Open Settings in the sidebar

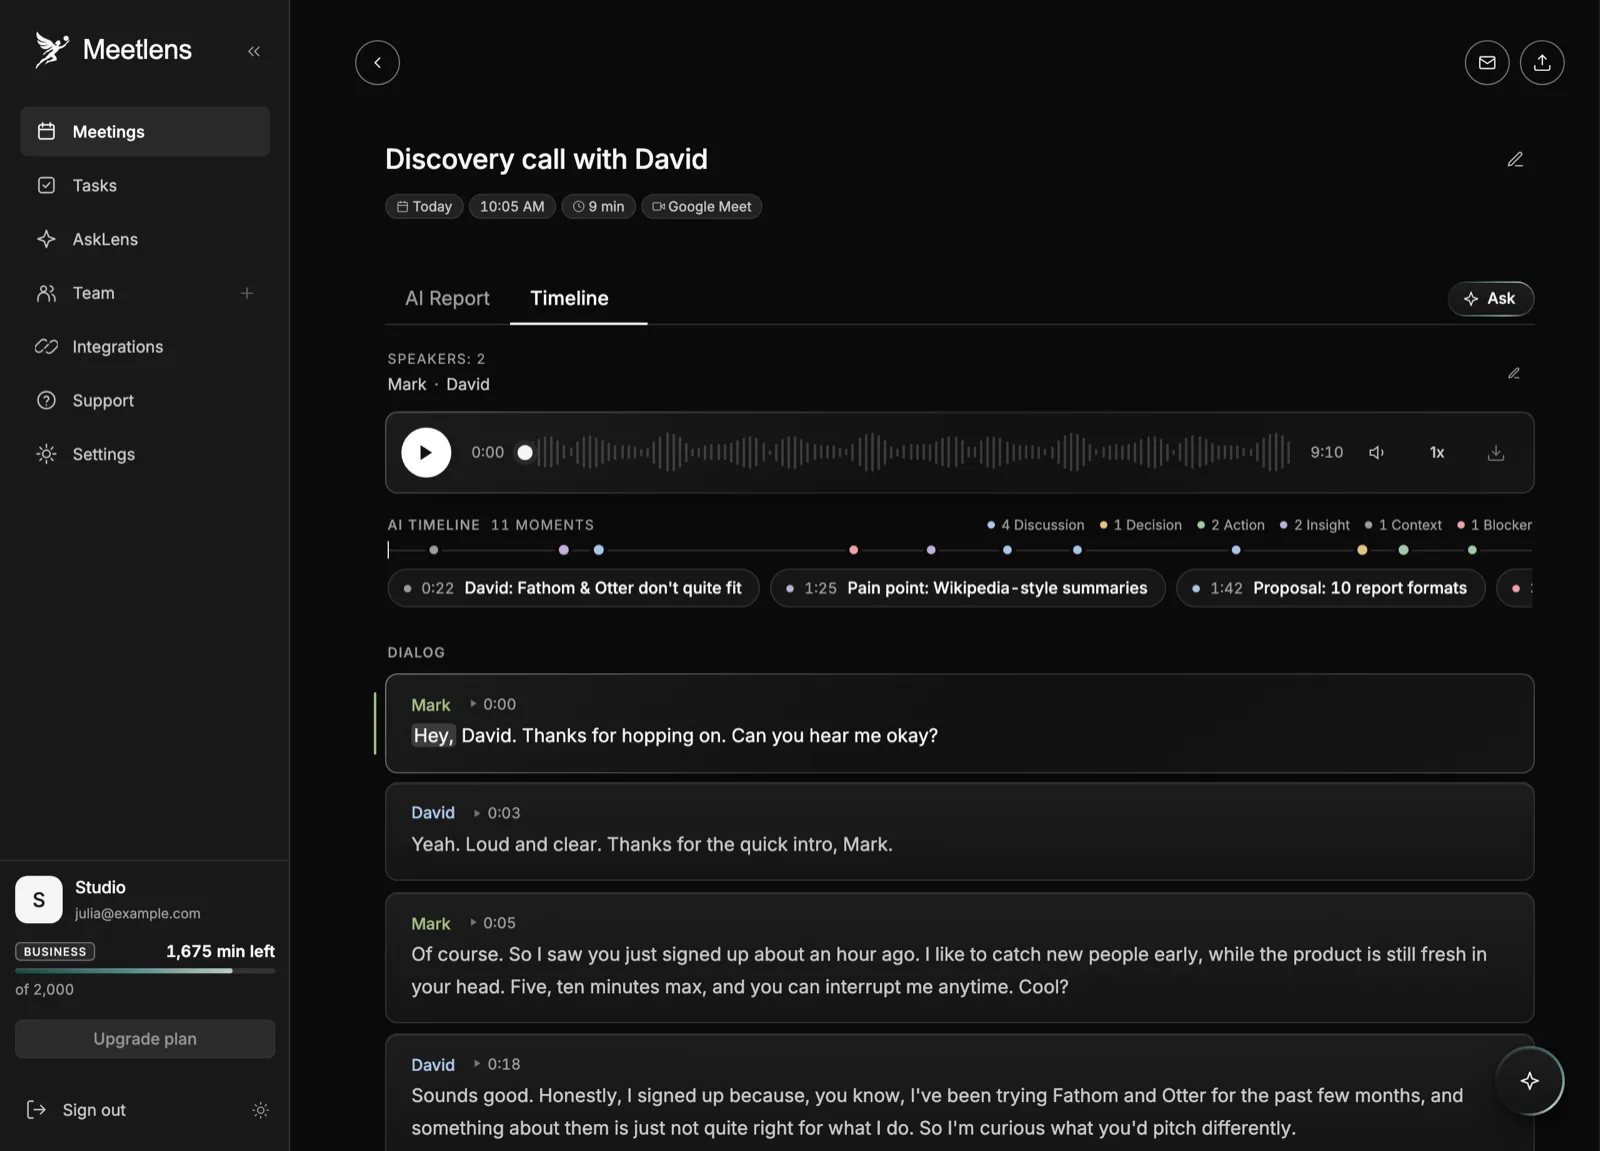pyautogui.click(x=145, y=454)
